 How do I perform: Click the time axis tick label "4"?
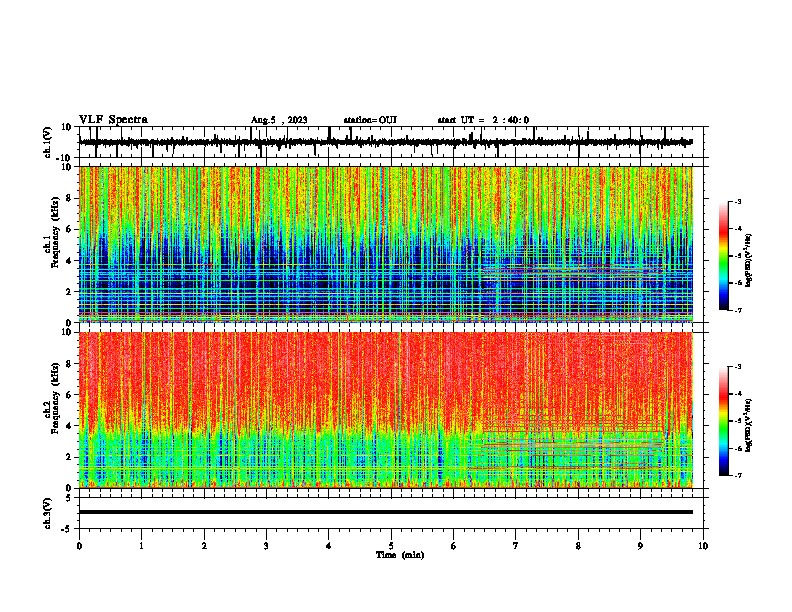329,546
